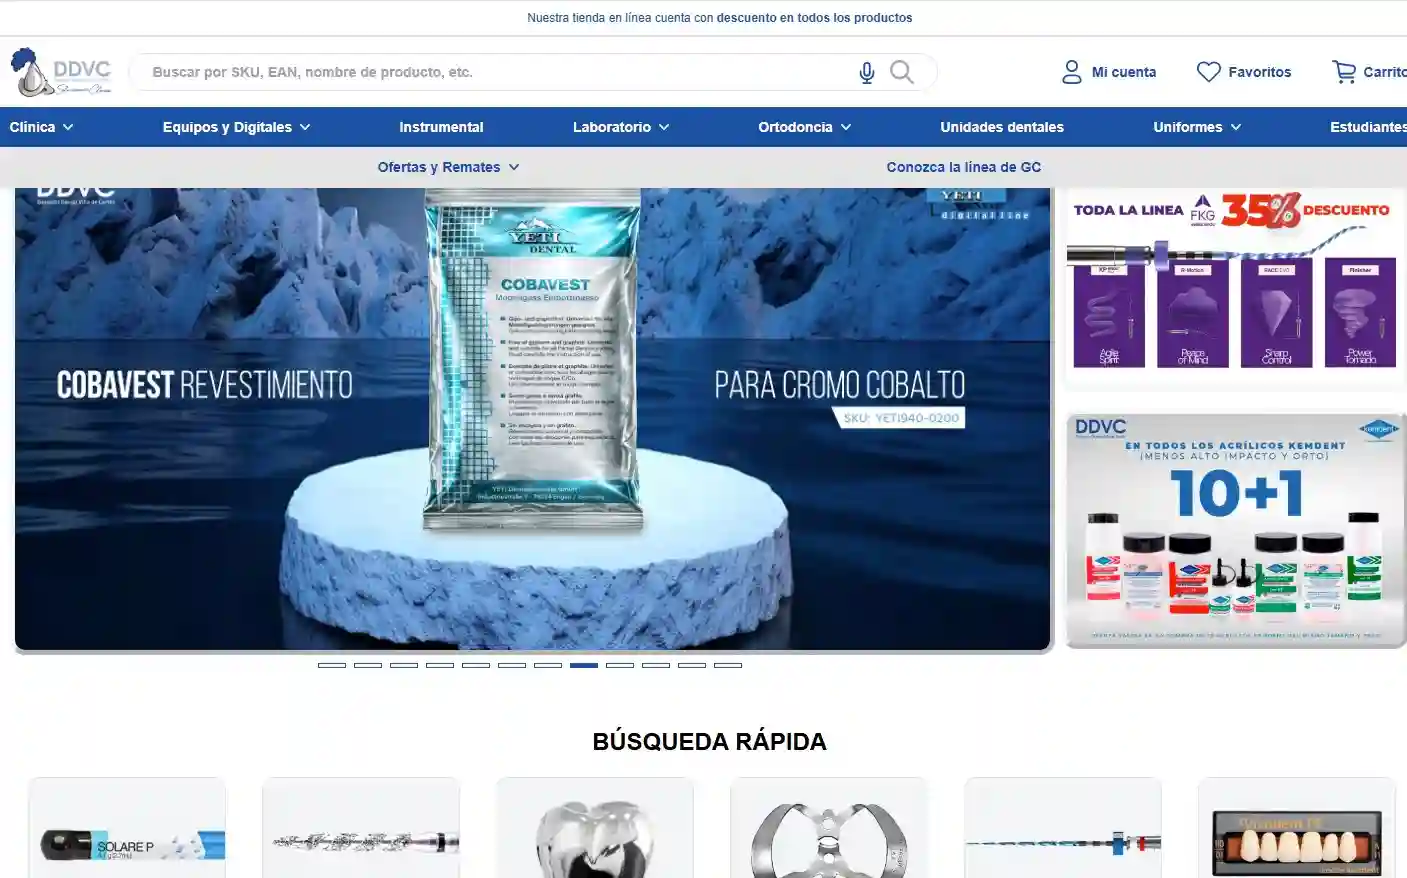
Task: Open the shopping cart icon
Action: click(x=1343, y=72)
